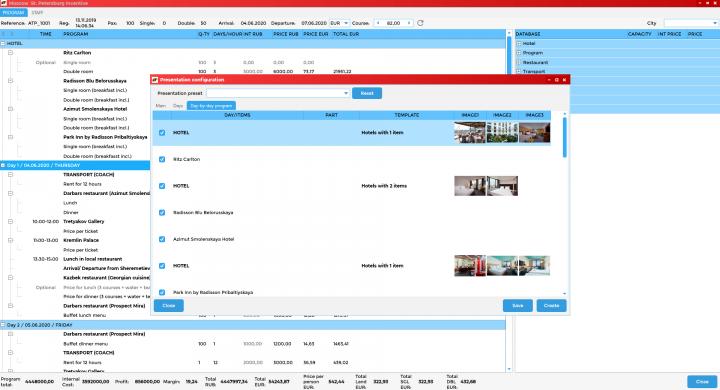
Task: Collapse the Day 1 Thursday section
Action: 3,165
